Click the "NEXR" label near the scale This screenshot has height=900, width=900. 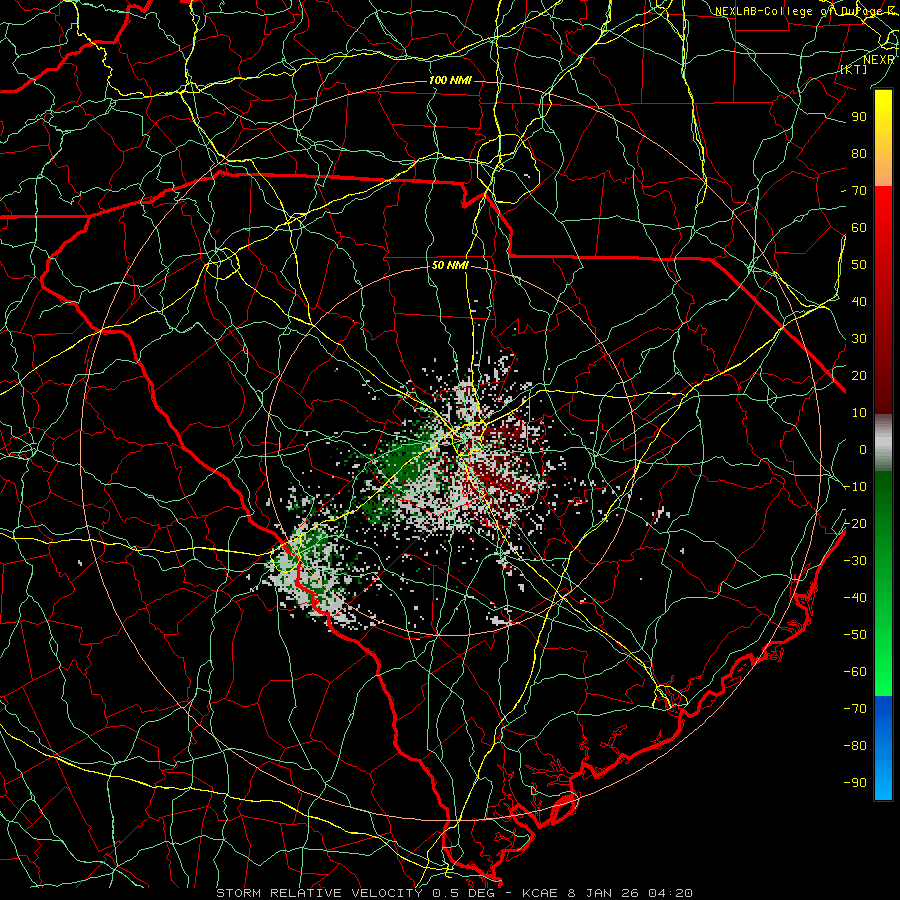(879, 60)
